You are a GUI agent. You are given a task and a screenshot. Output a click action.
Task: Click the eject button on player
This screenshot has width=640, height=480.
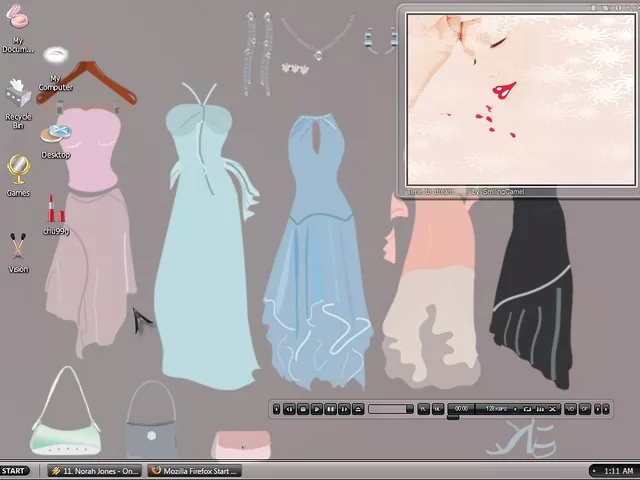click(358, 409)
